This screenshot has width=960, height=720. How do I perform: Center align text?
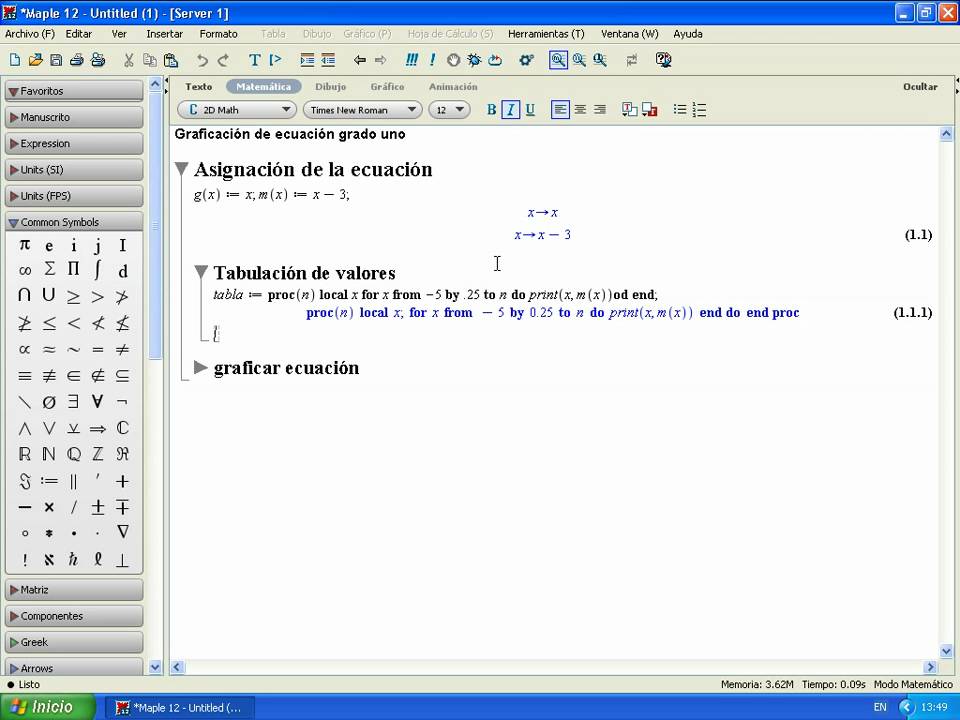[580, 110]
